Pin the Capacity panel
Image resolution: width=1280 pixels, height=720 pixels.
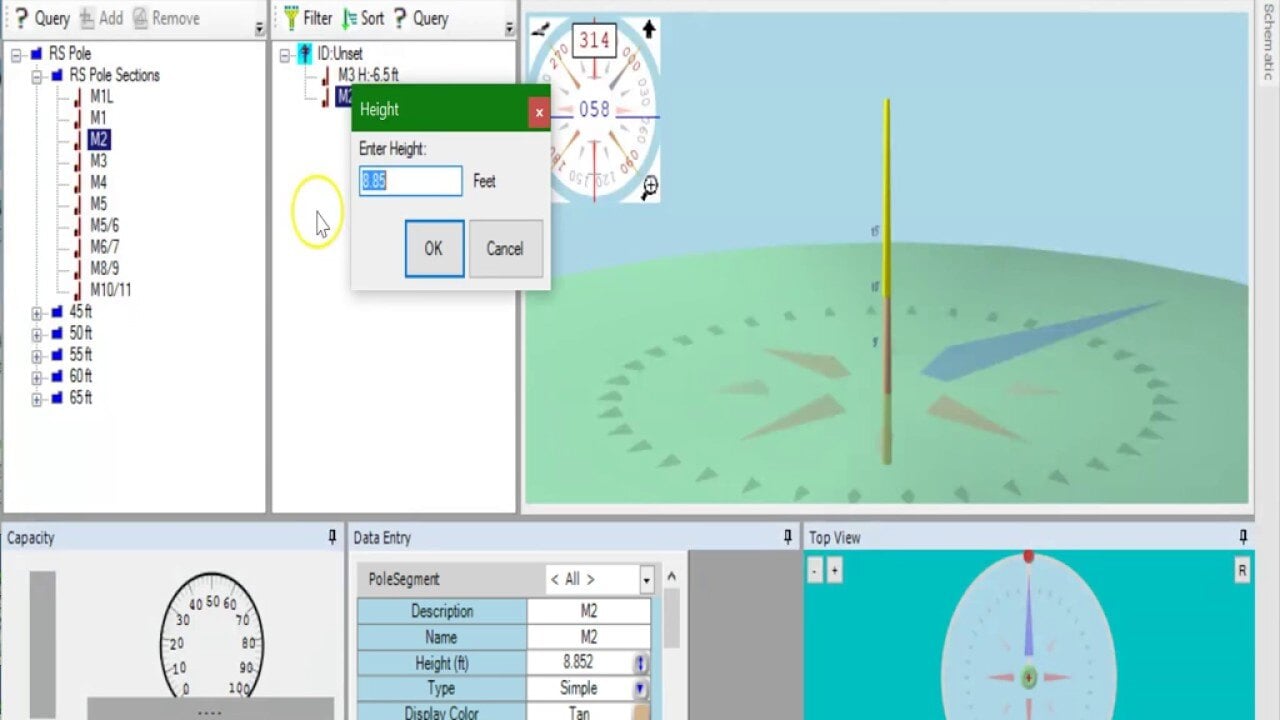click(x=332, y=537)
